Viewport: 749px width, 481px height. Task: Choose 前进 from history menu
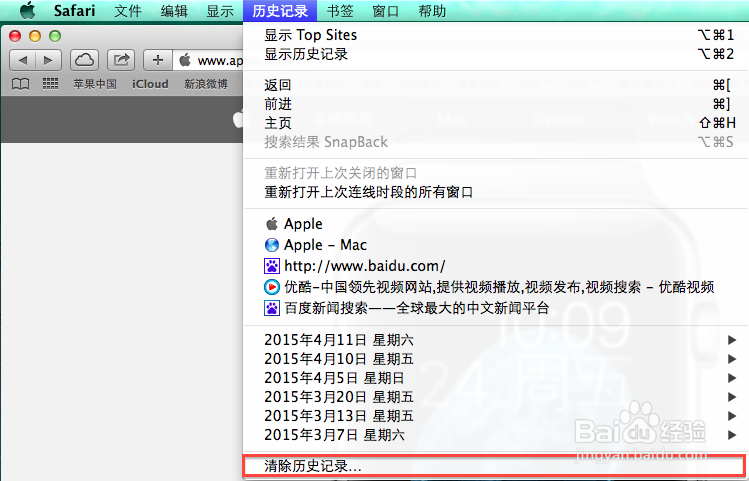pos(496,104)
